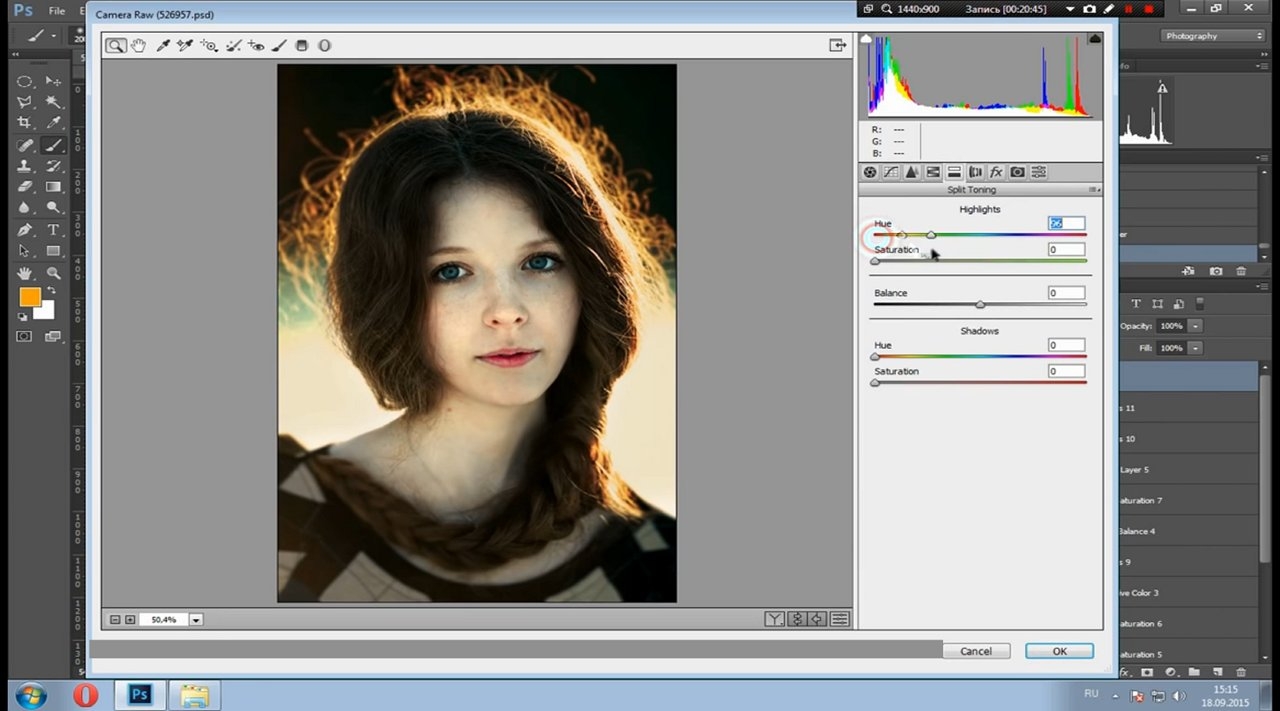Copy current settings to Before
Screen dimensions: 1280x711
coord(818,619)
